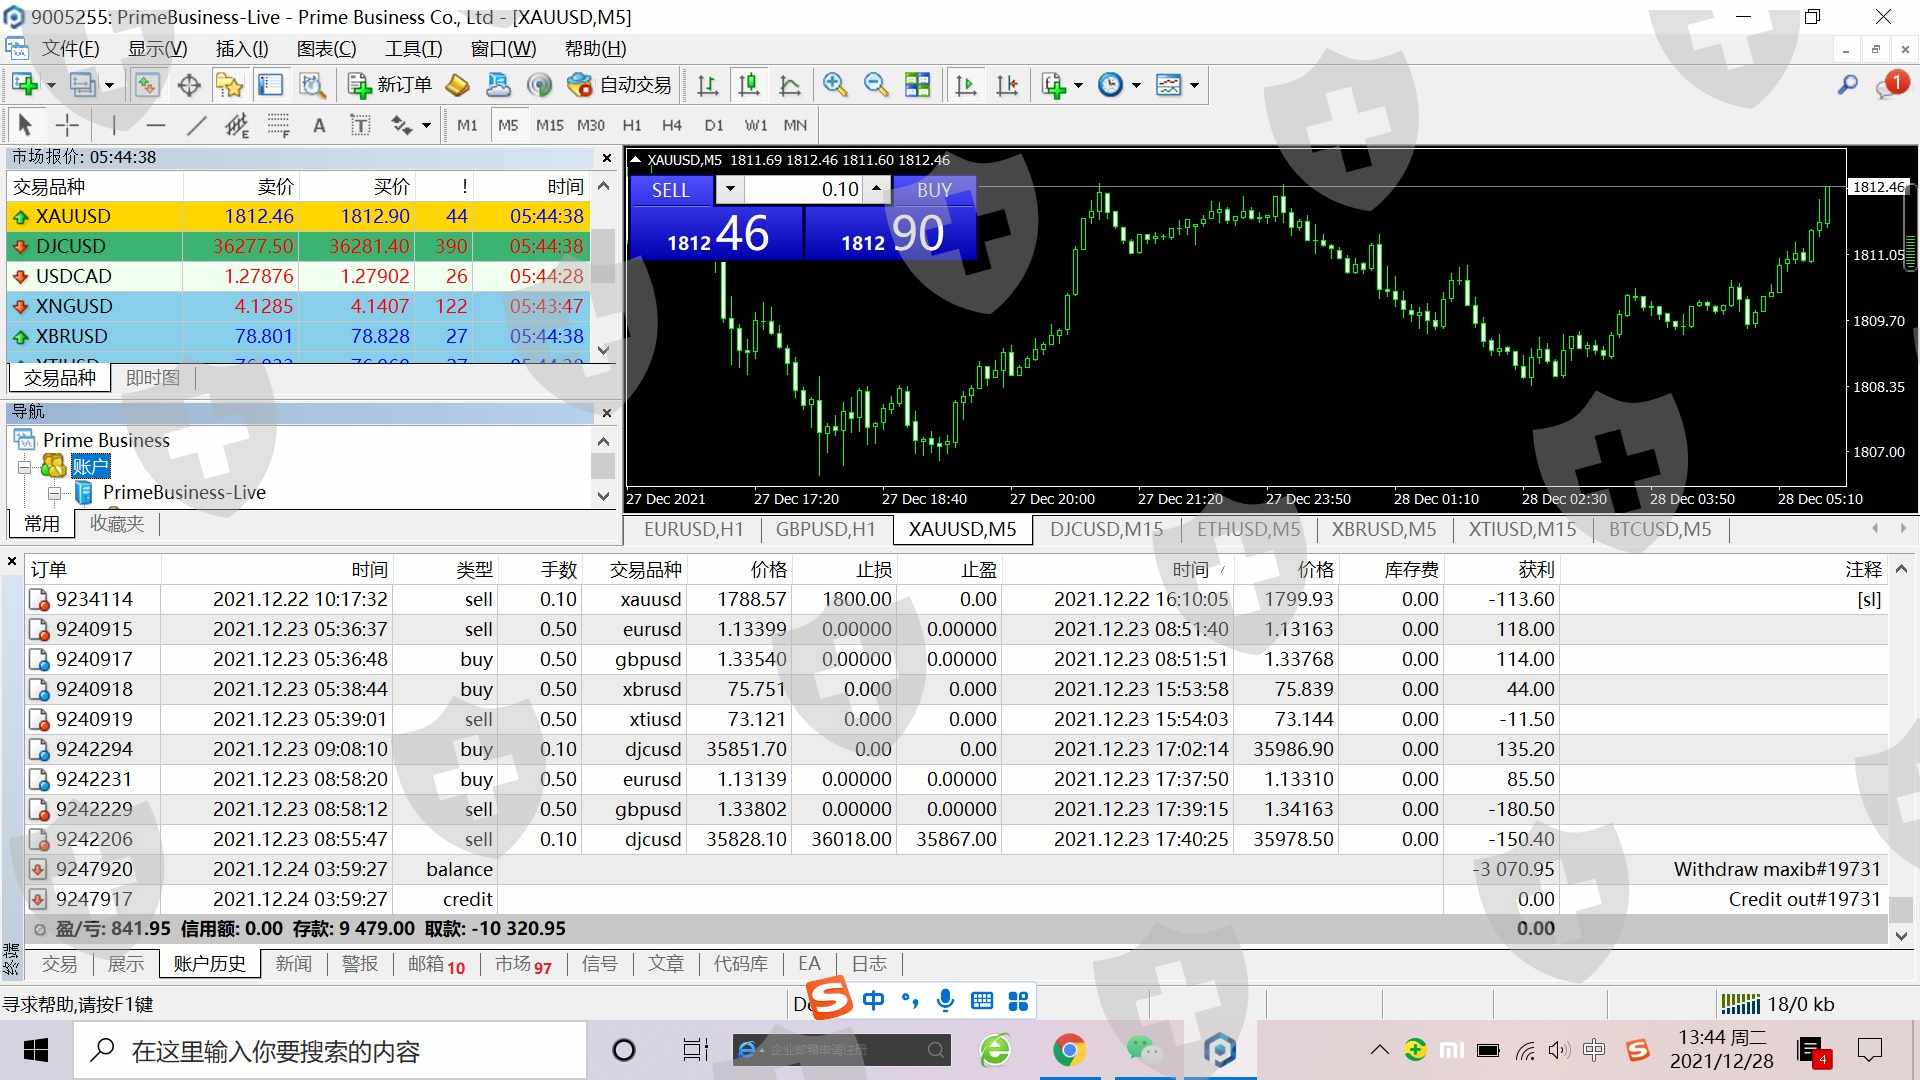Screen dimensions: 1920x1080
Task: Switch to the H1 timeframe
Action: [631, 125]
